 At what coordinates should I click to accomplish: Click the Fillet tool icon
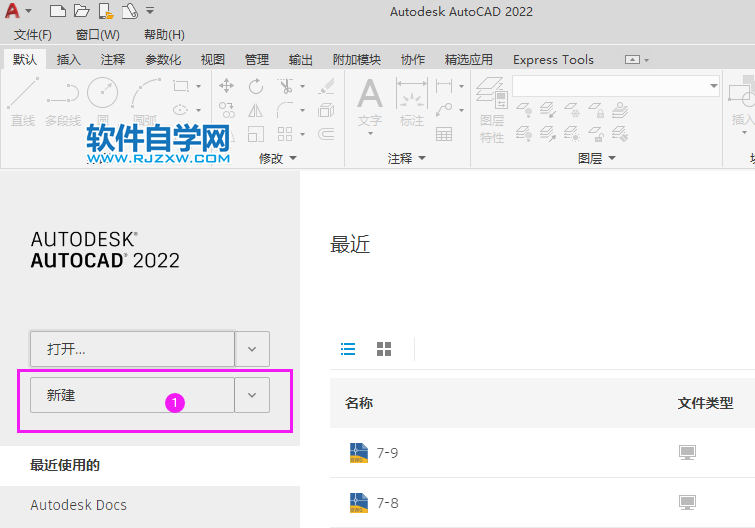point(286,110)
